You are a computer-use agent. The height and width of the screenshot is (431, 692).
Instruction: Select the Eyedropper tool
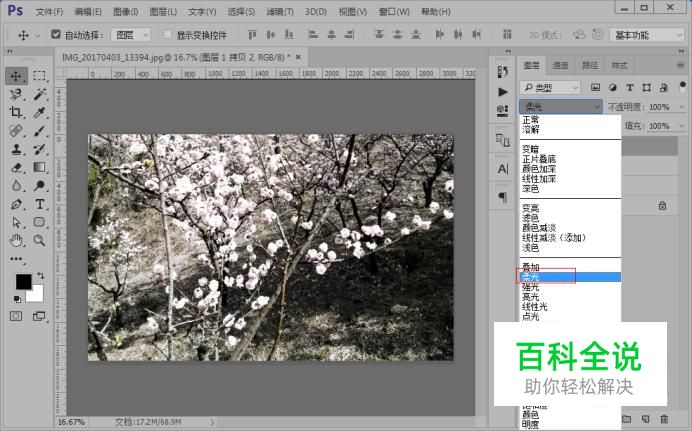[39, 112]
